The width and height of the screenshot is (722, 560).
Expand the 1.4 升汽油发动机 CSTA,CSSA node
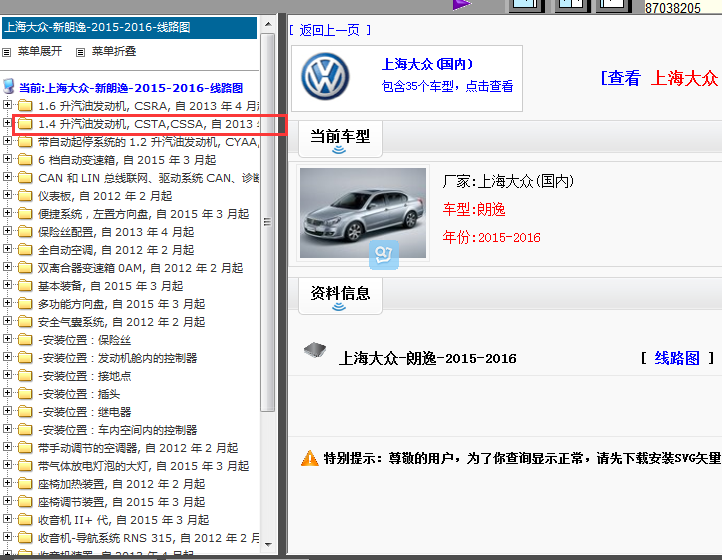pyautogui.click(x=7, y=122)
